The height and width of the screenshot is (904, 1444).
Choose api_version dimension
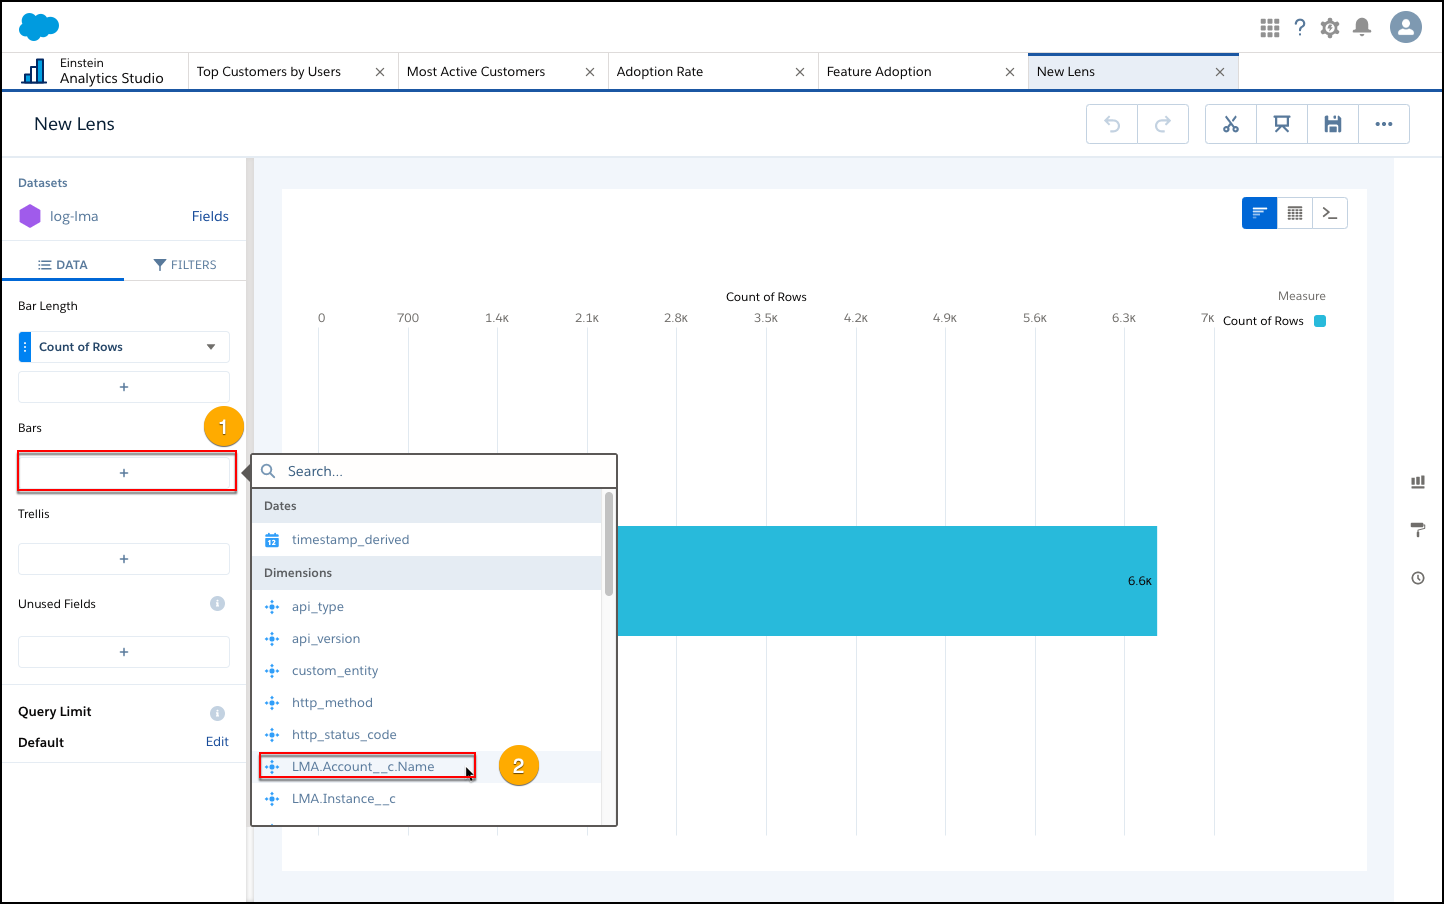(x=427, y=639)
